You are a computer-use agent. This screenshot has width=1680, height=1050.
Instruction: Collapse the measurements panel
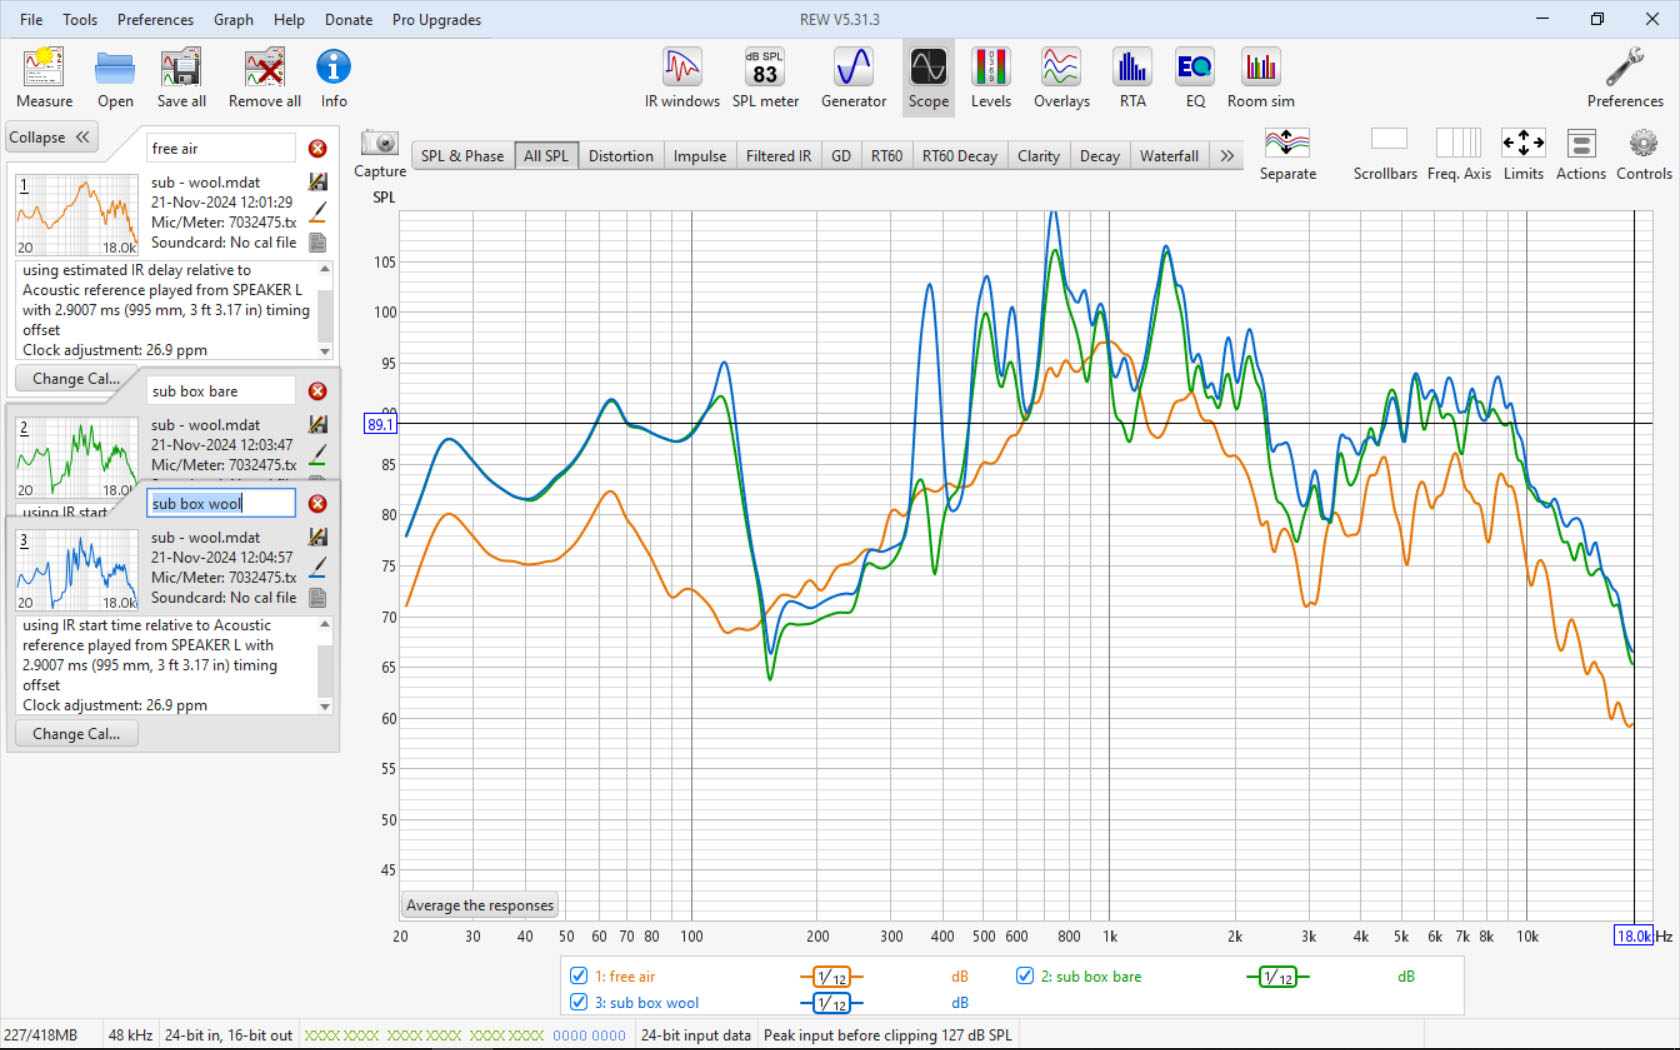pos(50,137)
